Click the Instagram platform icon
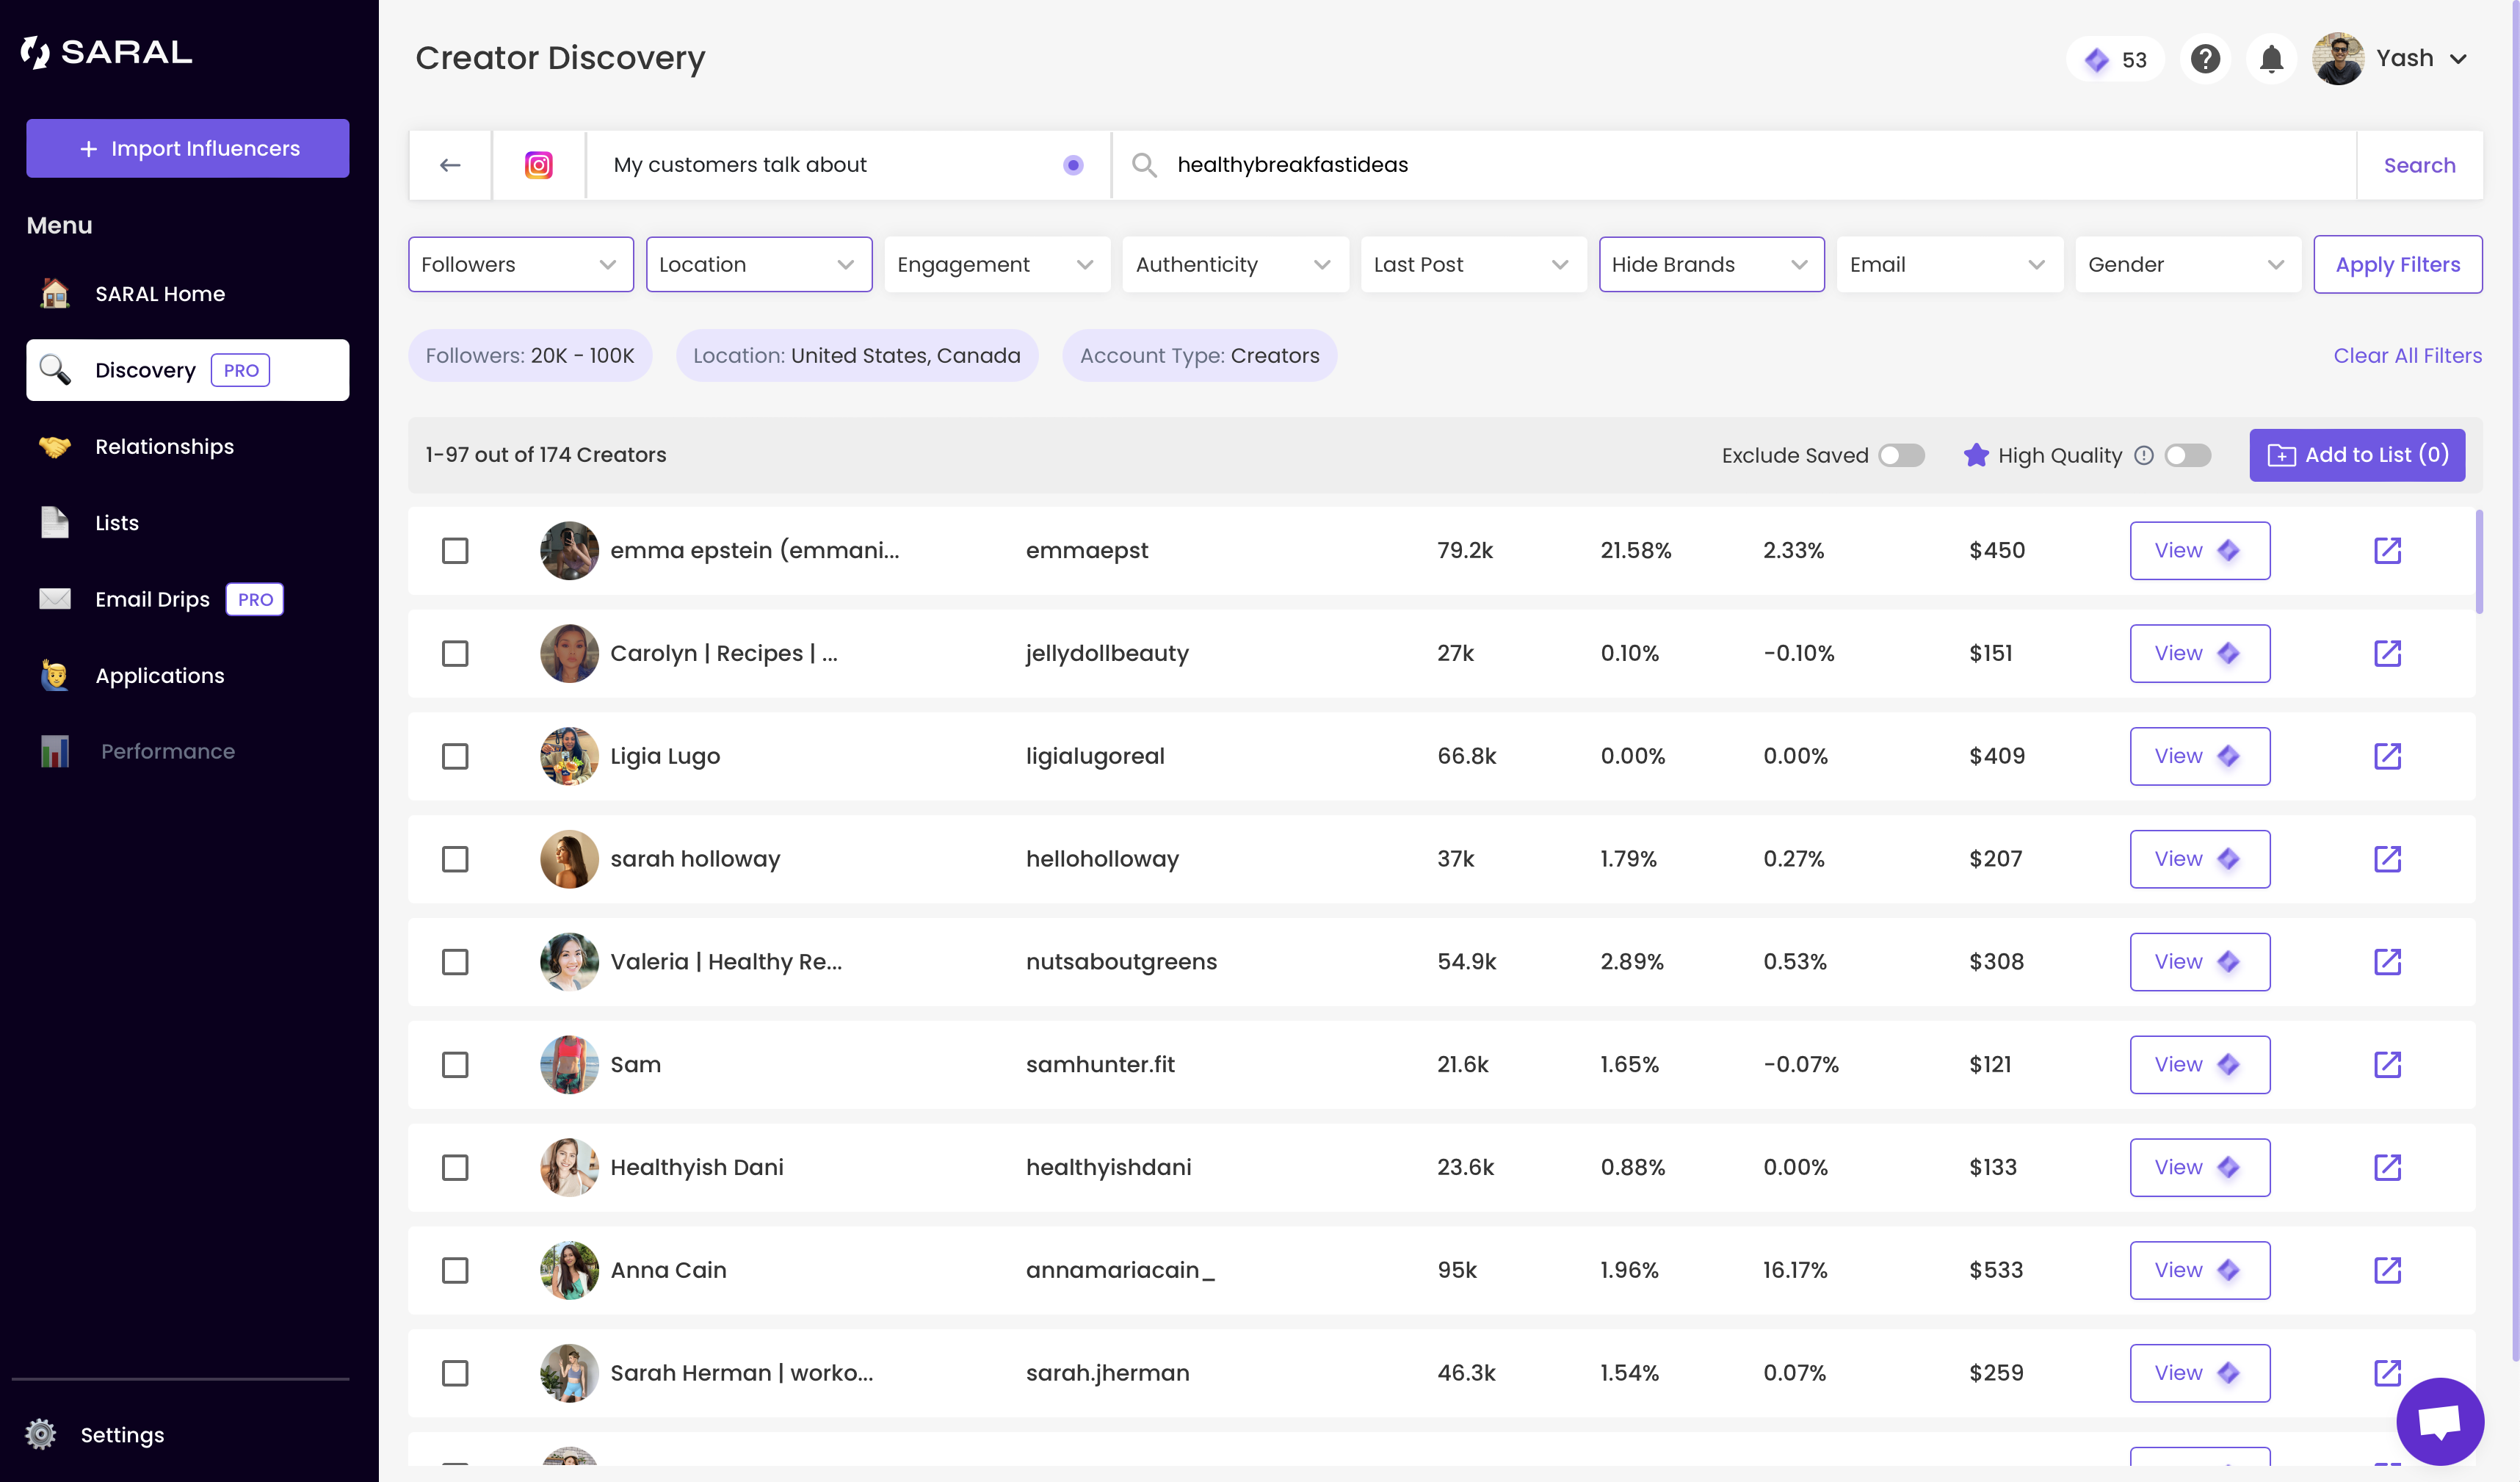Screen dimensions: 2520x1482 (538, 165)
